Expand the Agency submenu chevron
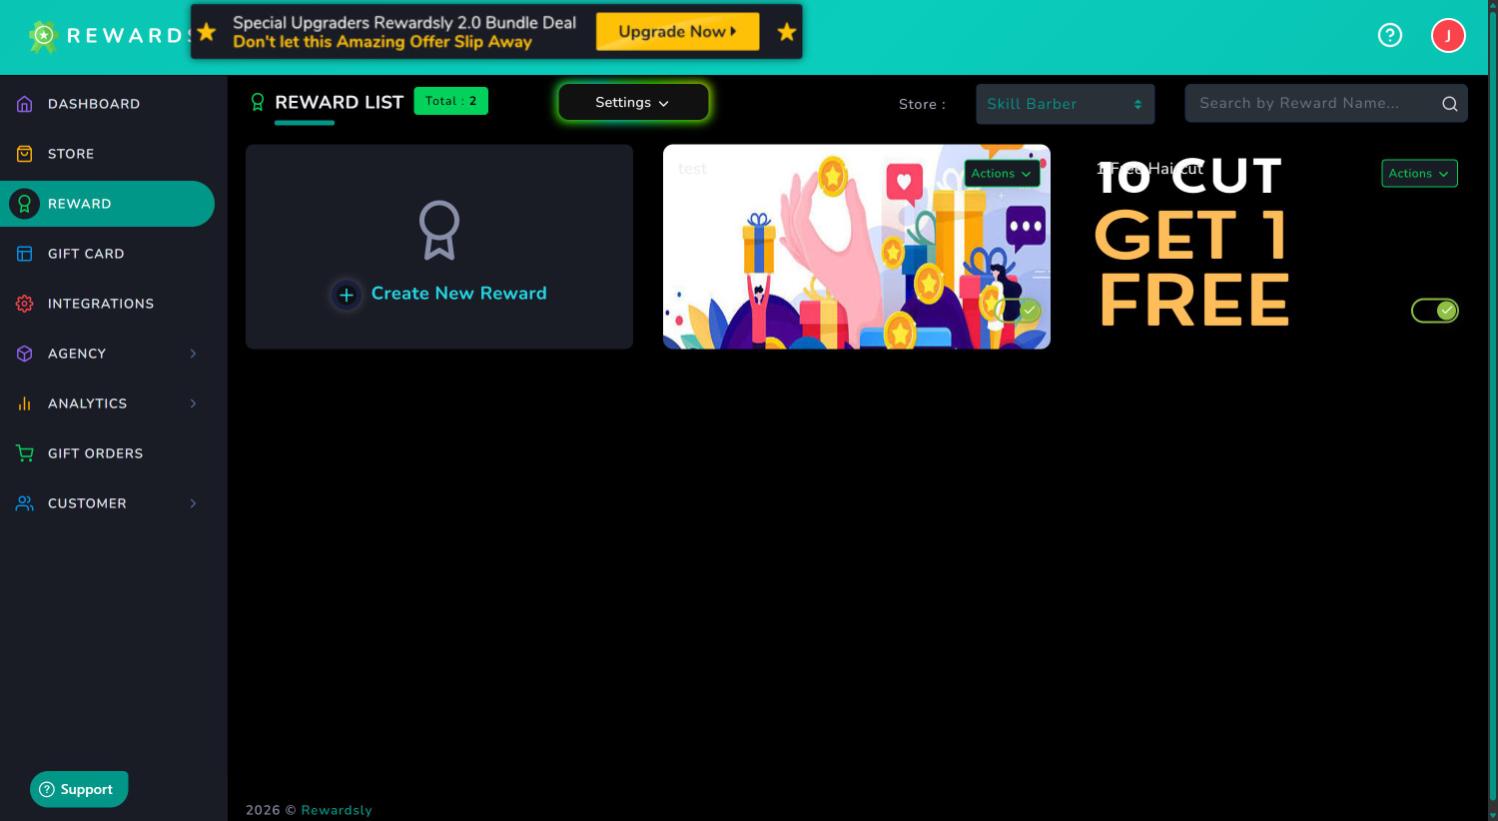Screen dimensions: 1498x821 (x=193, y=354)
